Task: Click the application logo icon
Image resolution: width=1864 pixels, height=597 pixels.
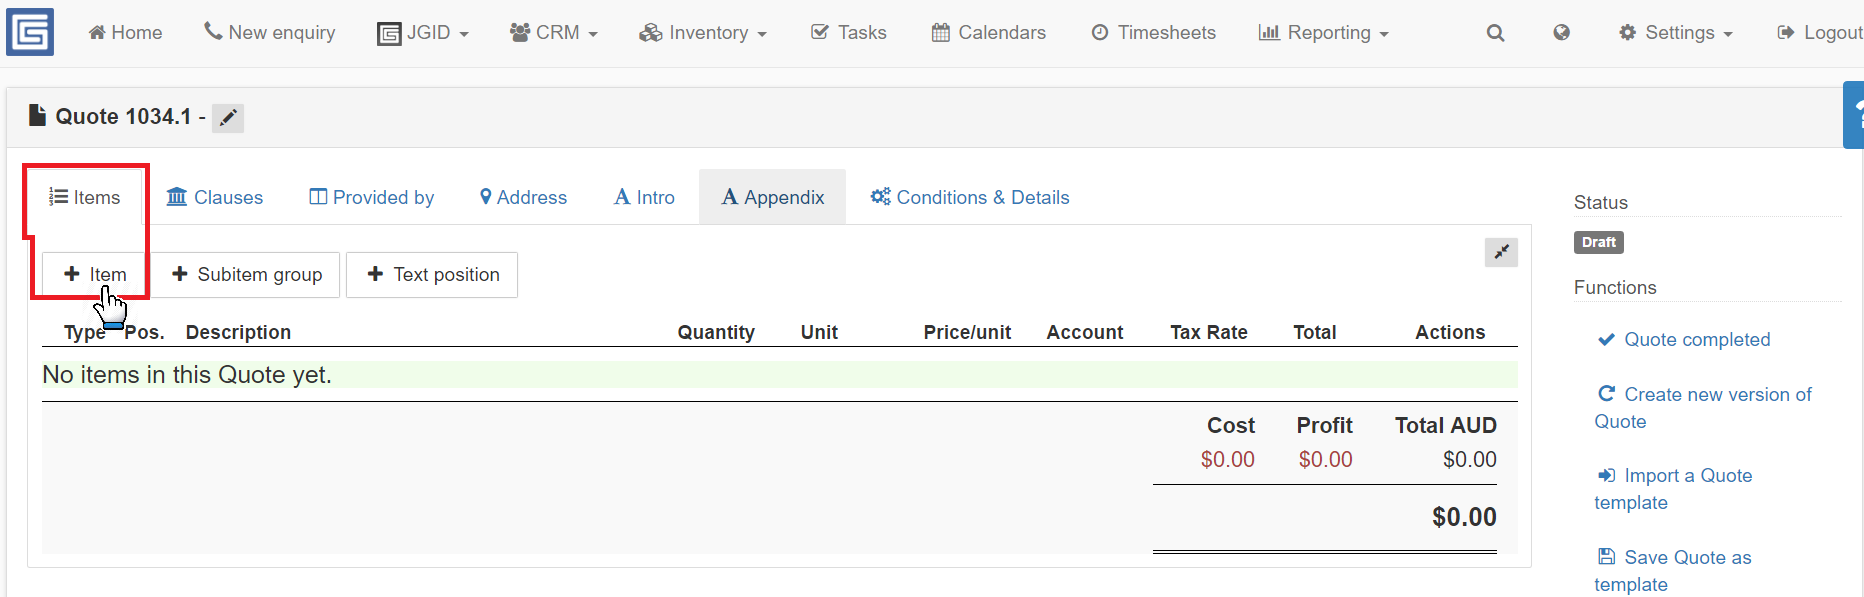Action: click(x=30, y=32)
